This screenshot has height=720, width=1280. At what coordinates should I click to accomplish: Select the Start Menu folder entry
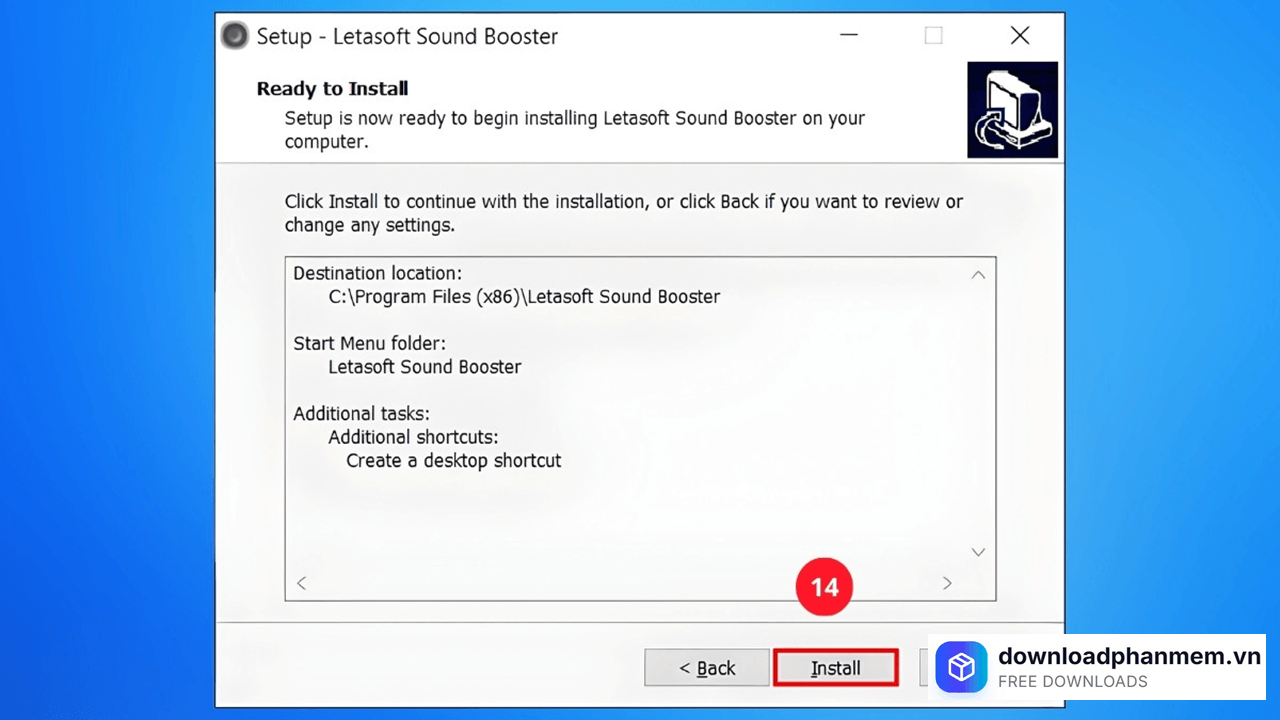tap(369, 343)
